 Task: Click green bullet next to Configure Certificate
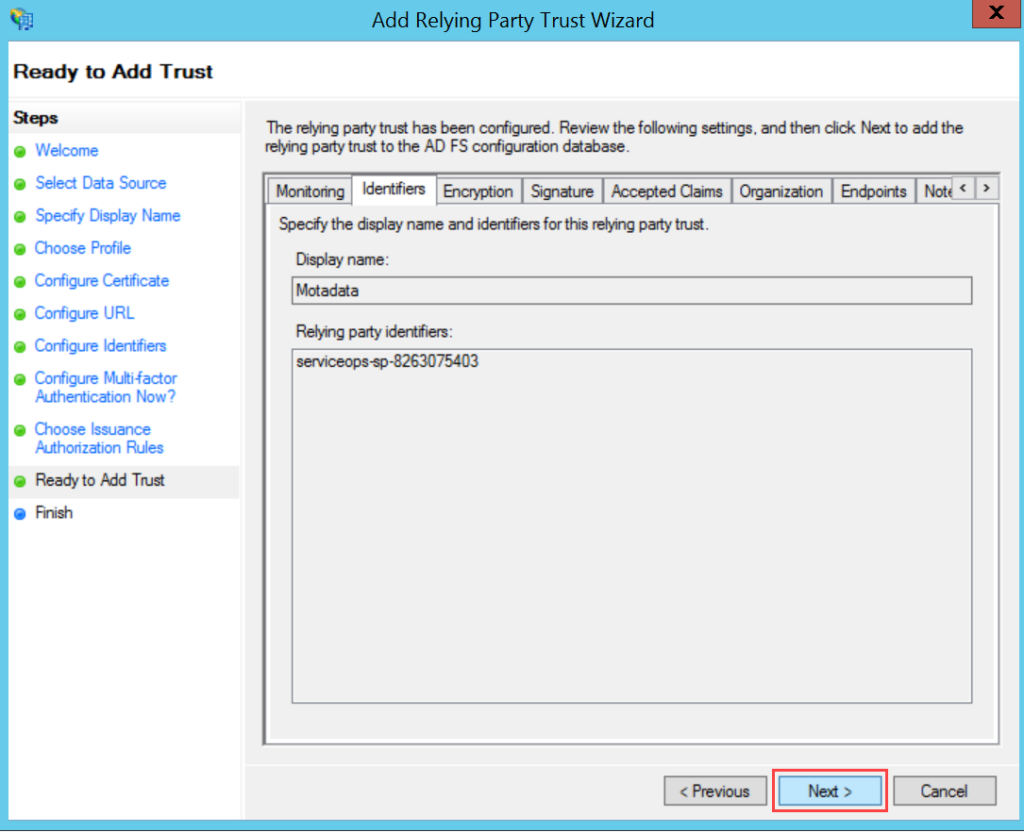click(19, 282)
